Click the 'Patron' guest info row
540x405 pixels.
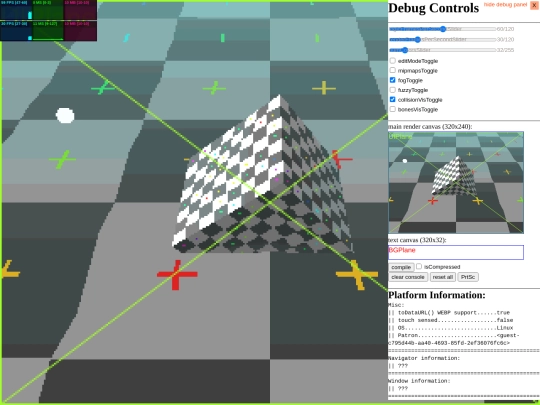pos(454,339)
